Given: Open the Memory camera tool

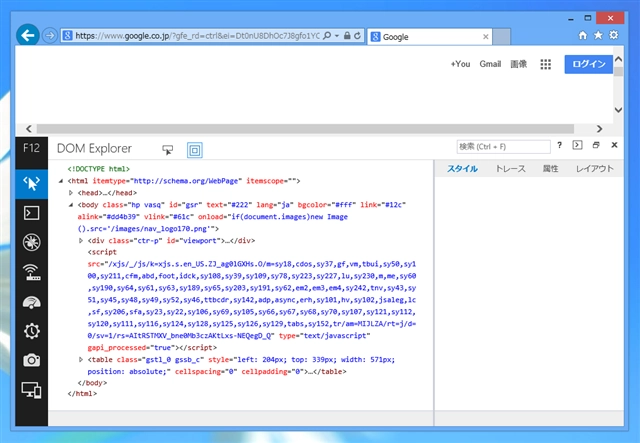Looking at the screenshot, I should (31, 360).
